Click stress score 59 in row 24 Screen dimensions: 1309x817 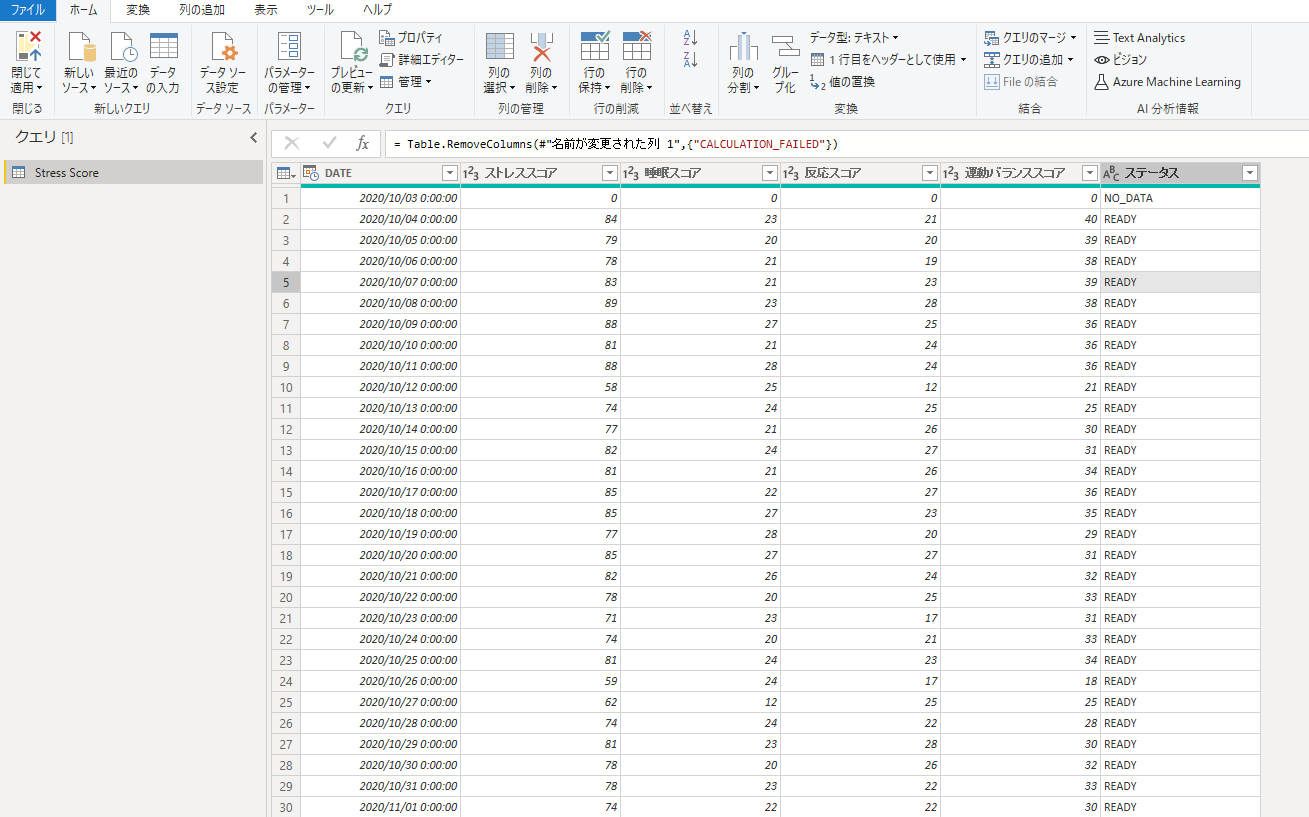541,681
